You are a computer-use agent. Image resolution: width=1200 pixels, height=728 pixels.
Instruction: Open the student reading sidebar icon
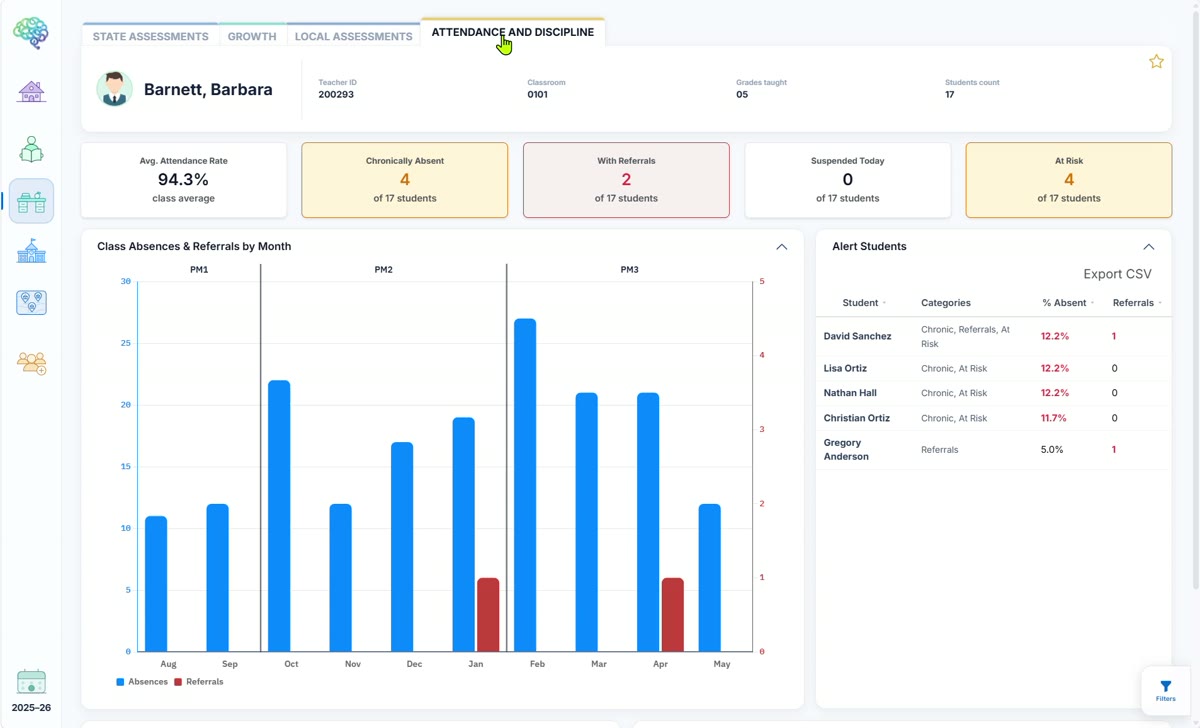[x=31, y=150]
